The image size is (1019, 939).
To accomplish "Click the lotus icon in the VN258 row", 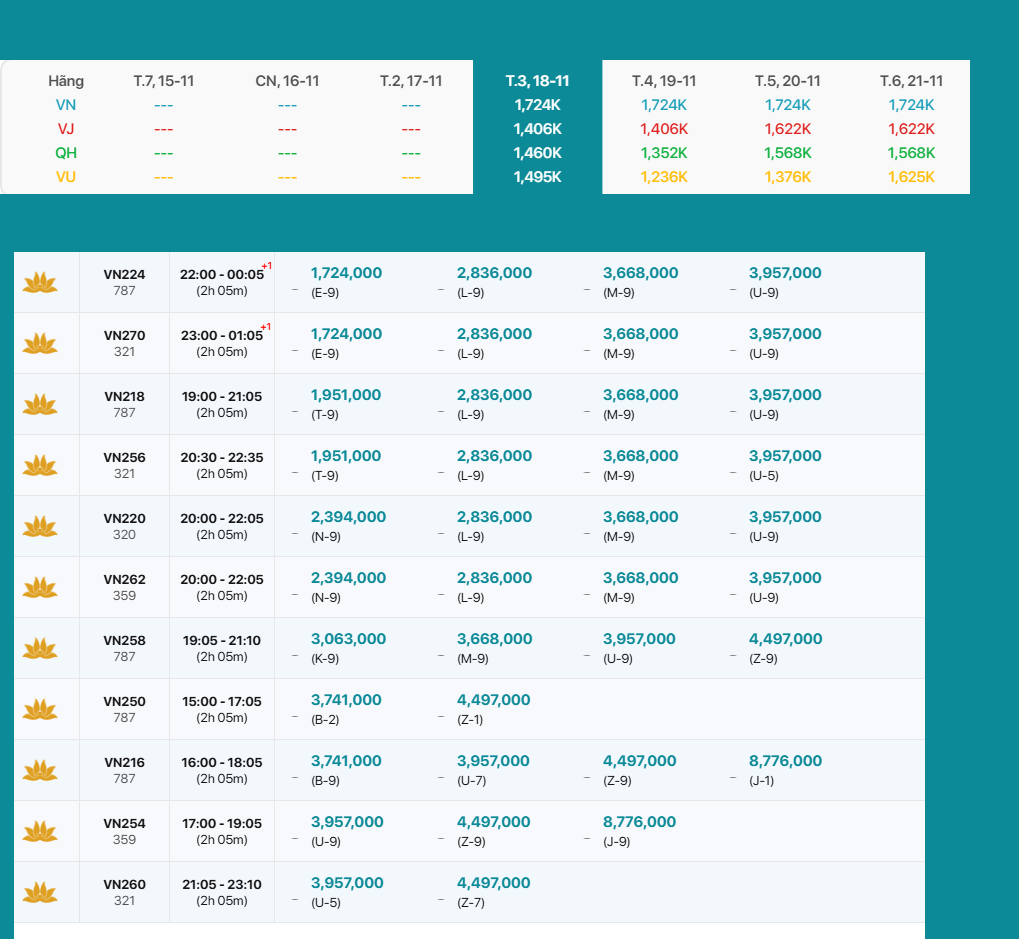I will pyautogui.click(x=40, y=649).
